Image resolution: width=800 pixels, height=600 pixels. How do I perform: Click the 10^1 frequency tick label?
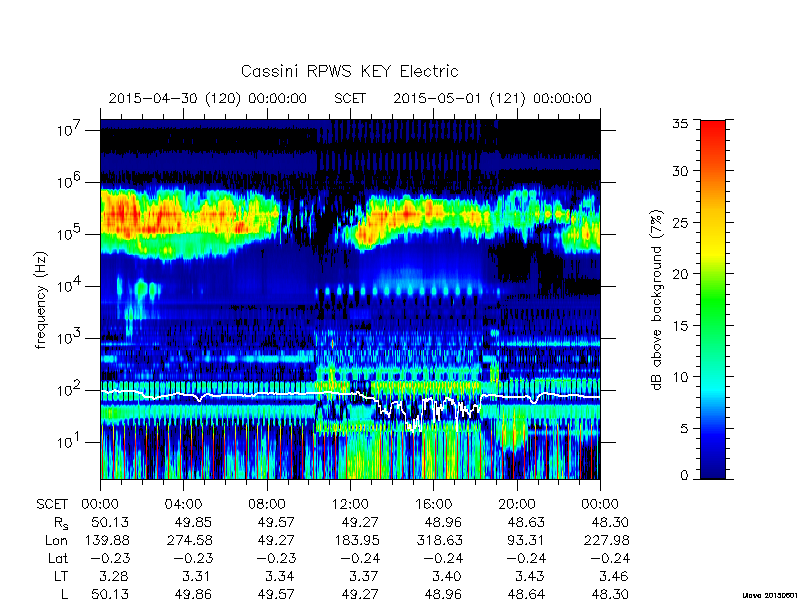coord(69,442)
